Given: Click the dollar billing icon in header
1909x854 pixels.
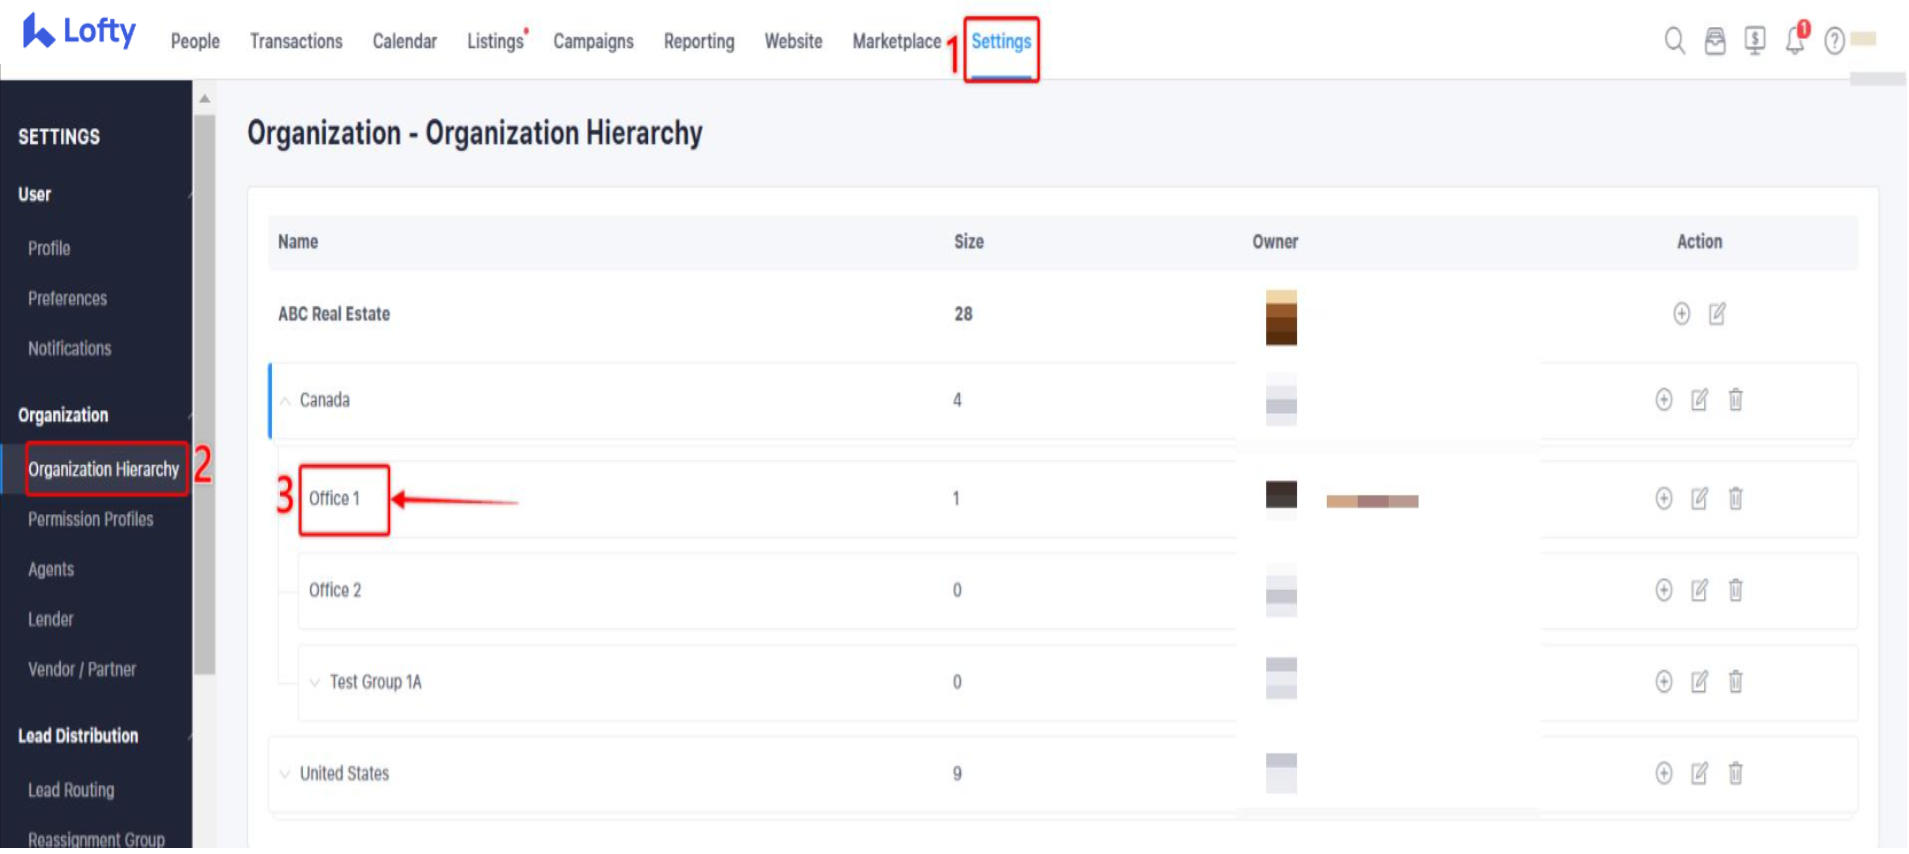Looking at the screenshot, I should click(1755, 41).
